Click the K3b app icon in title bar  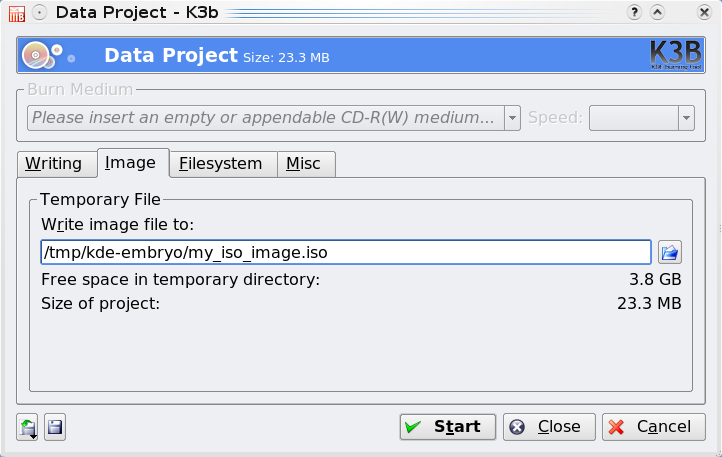click(x=13, y=13)
